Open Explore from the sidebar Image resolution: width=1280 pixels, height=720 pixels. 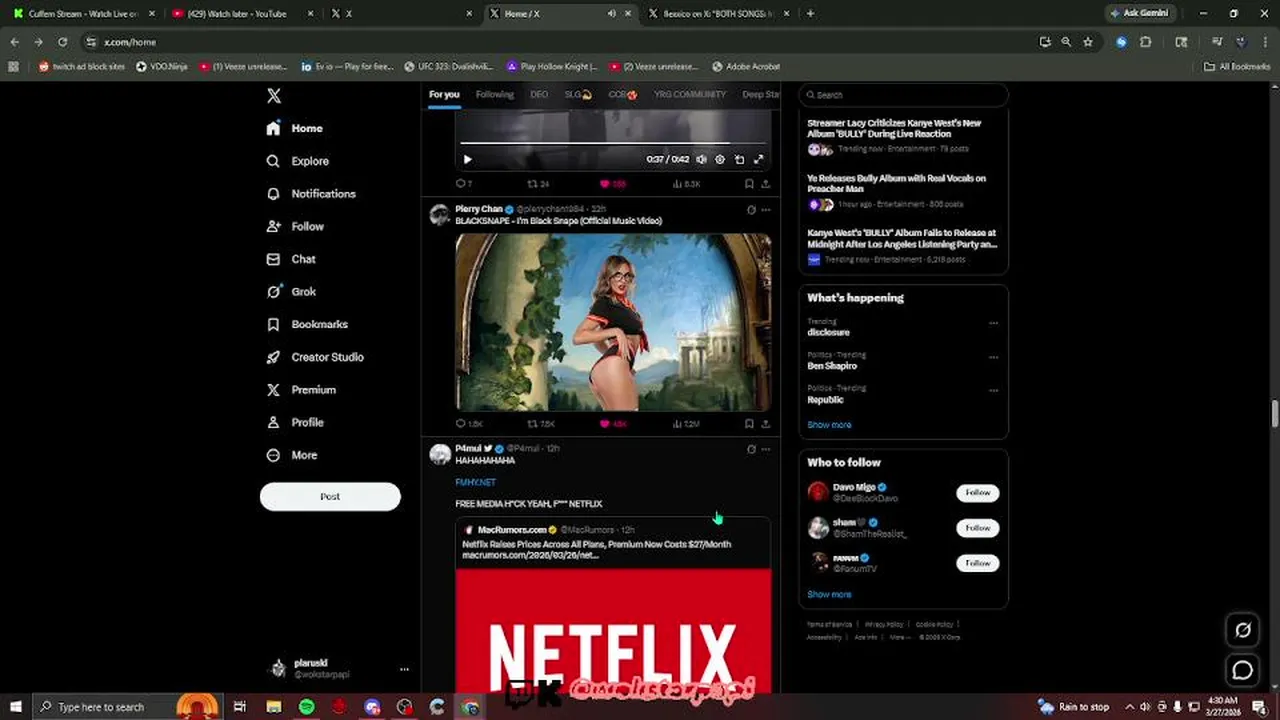[x=298, y=161]
